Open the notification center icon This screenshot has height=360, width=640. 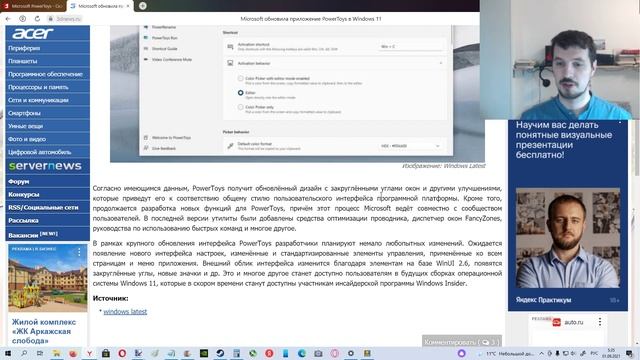point(630,353)
